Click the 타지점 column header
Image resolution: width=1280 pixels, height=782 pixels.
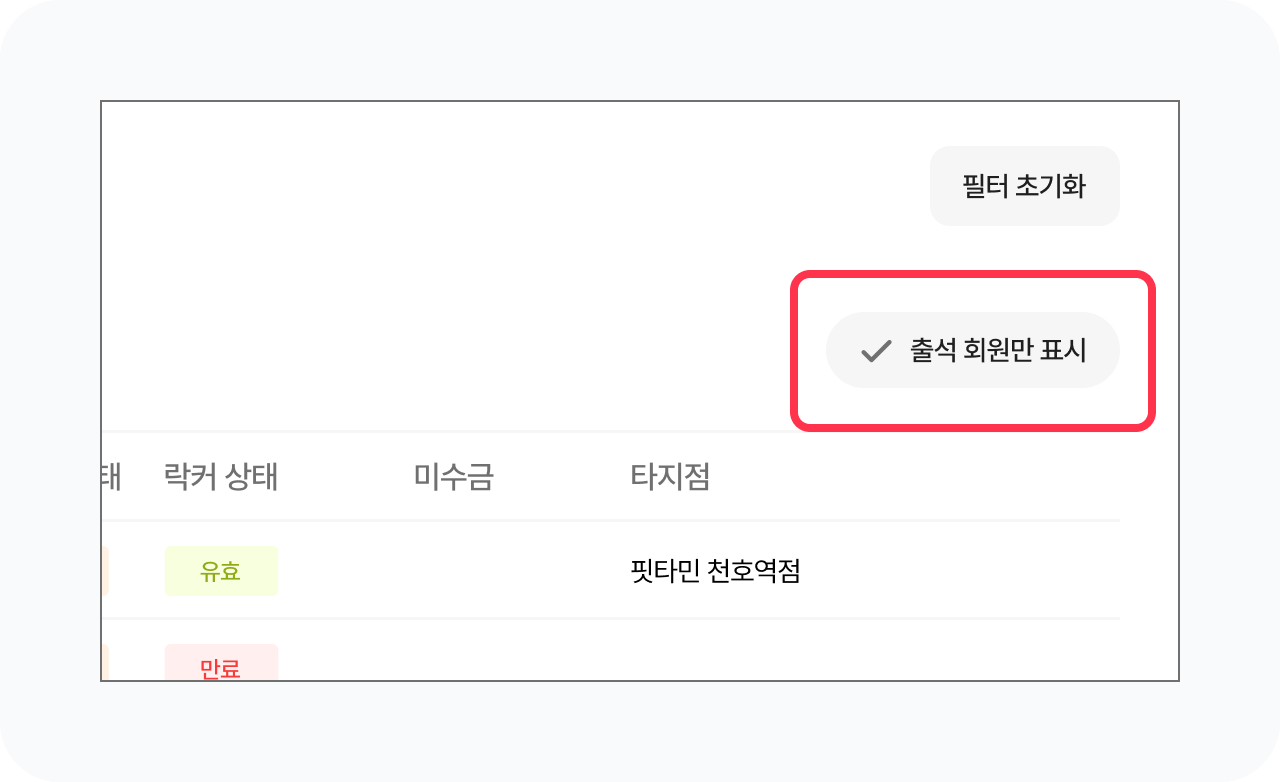coord(670,477)
